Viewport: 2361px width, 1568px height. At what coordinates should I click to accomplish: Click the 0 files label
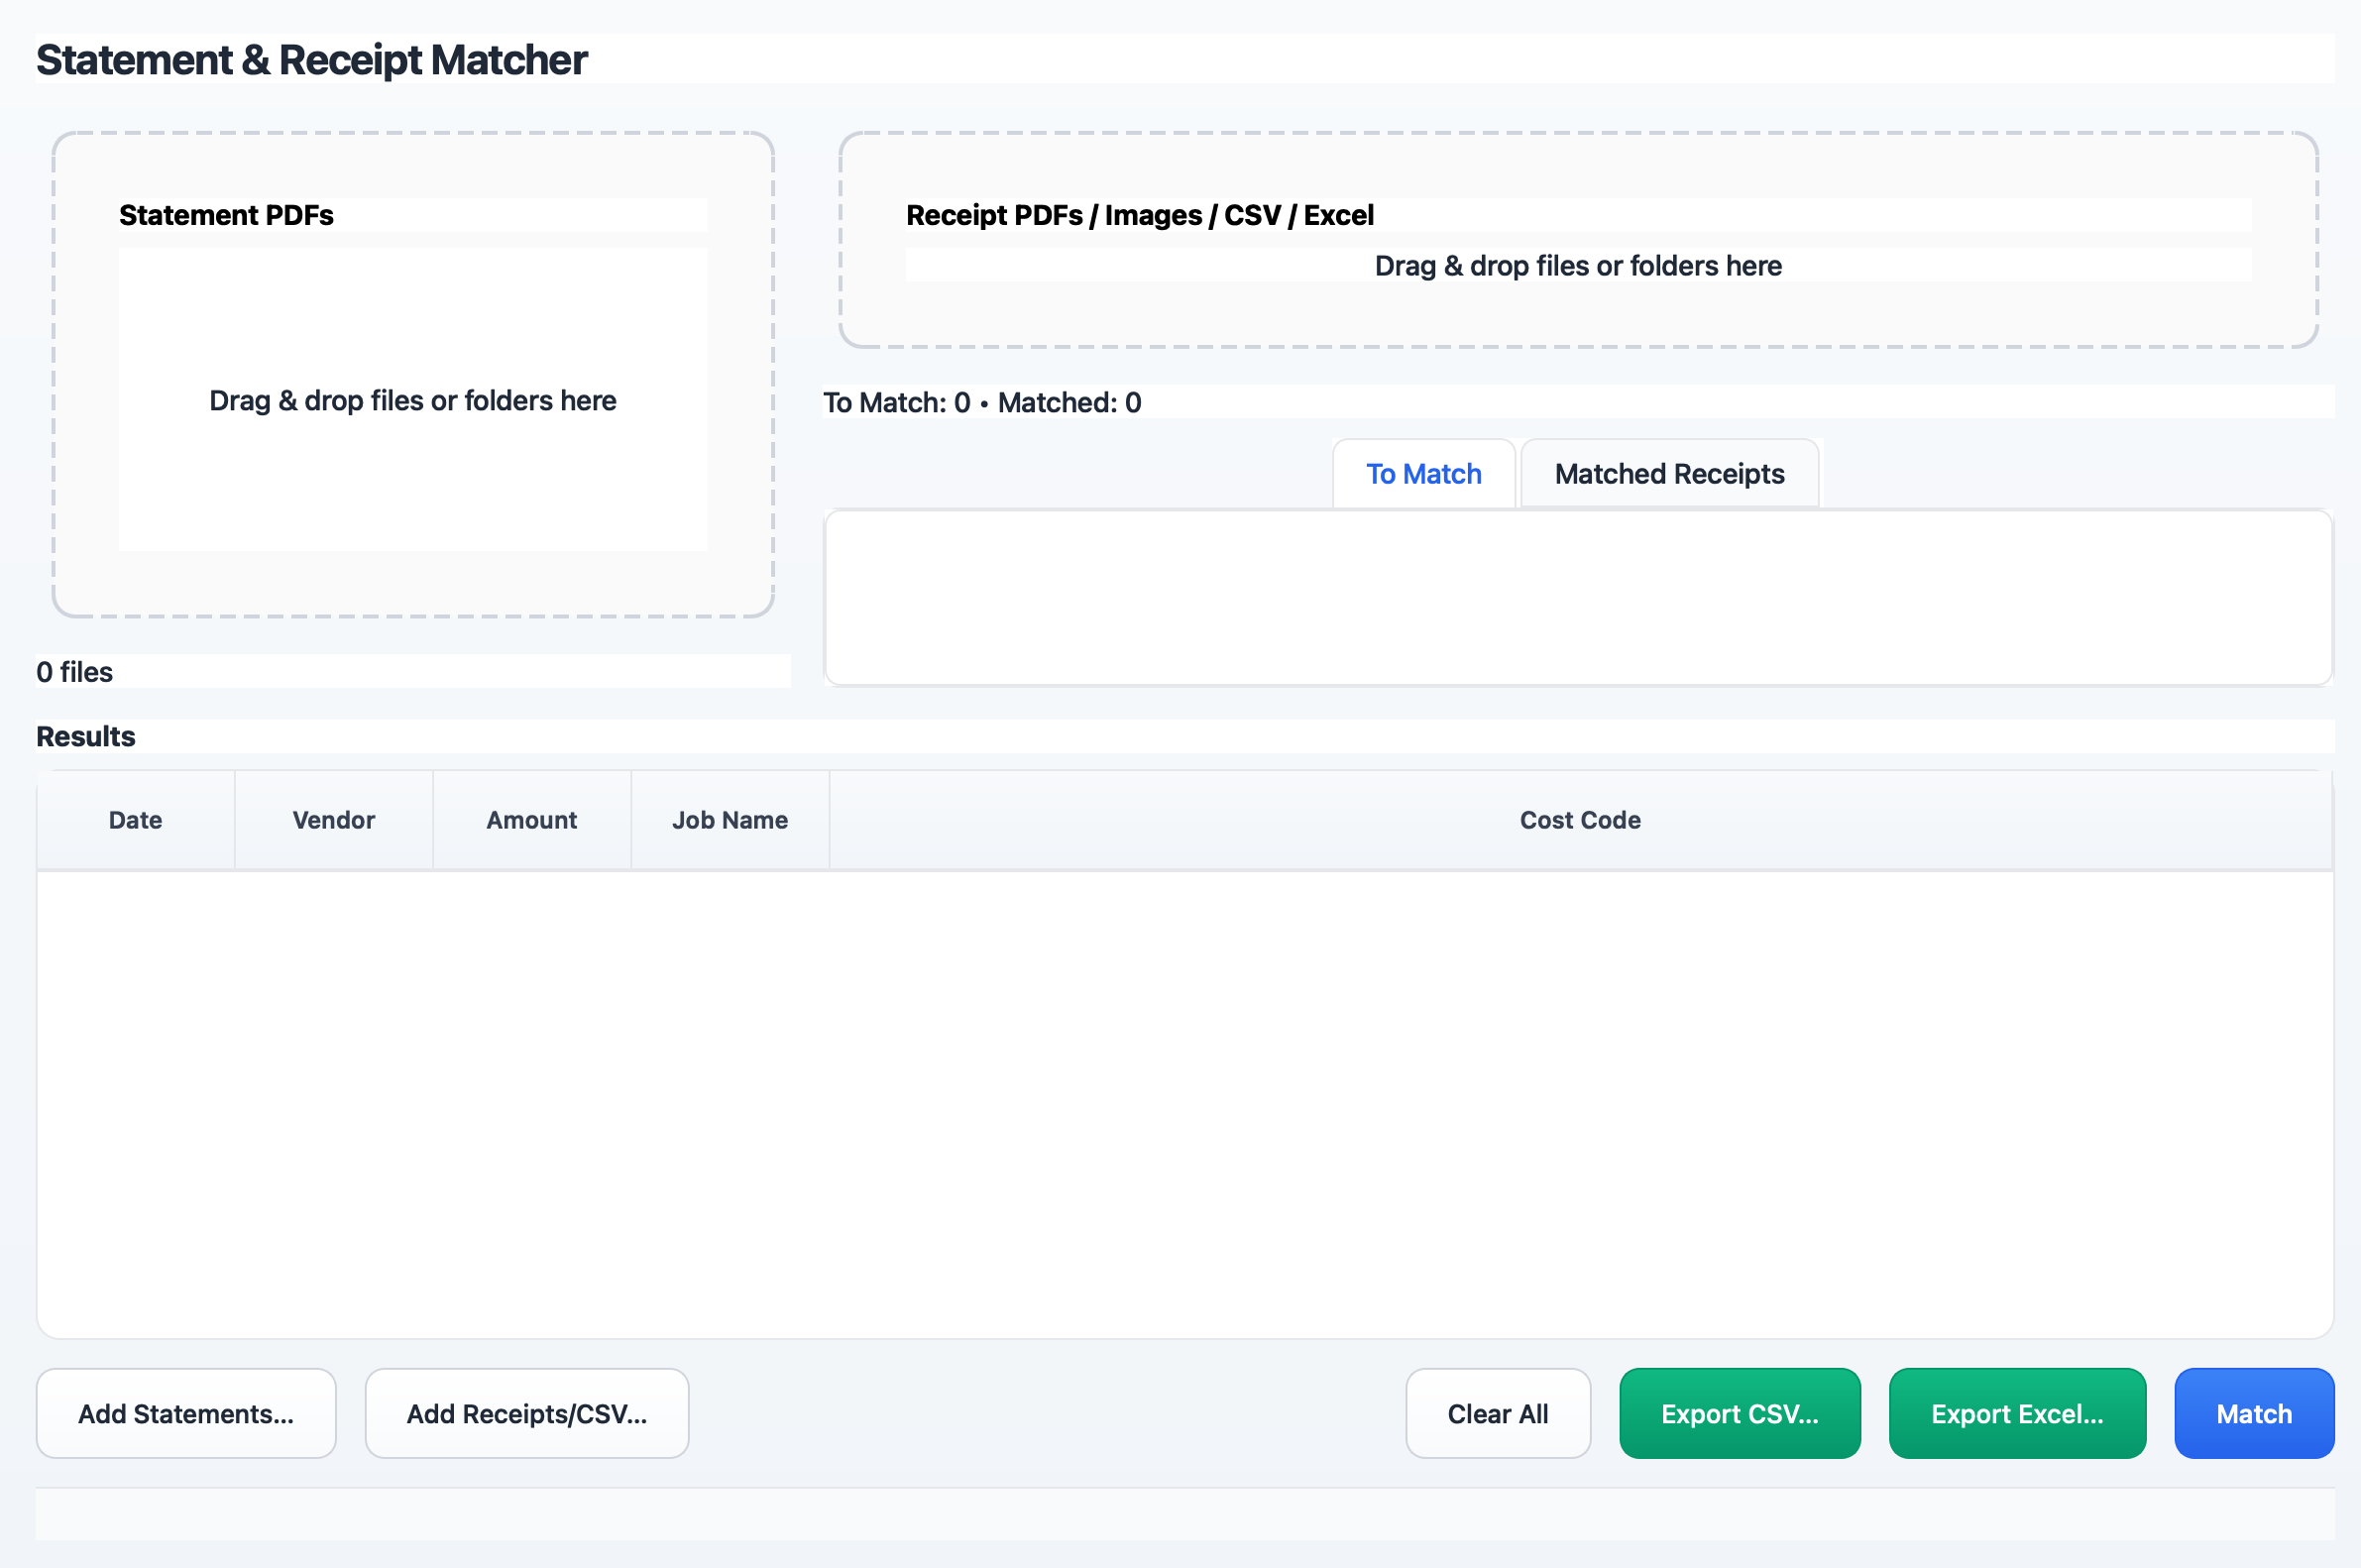tap(74, 671)
